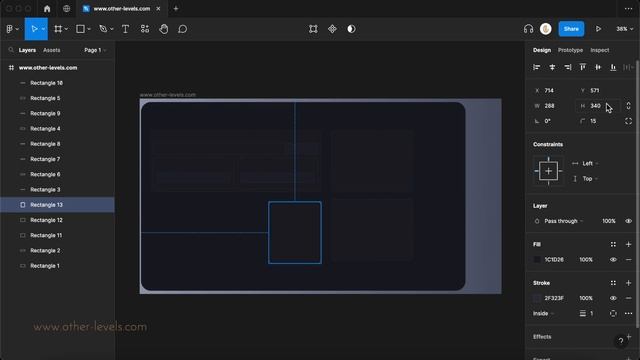The width and height of the screenshot is (640, 360).
Task: Click Fill color swatch 1C1D26
Action: 537,260
